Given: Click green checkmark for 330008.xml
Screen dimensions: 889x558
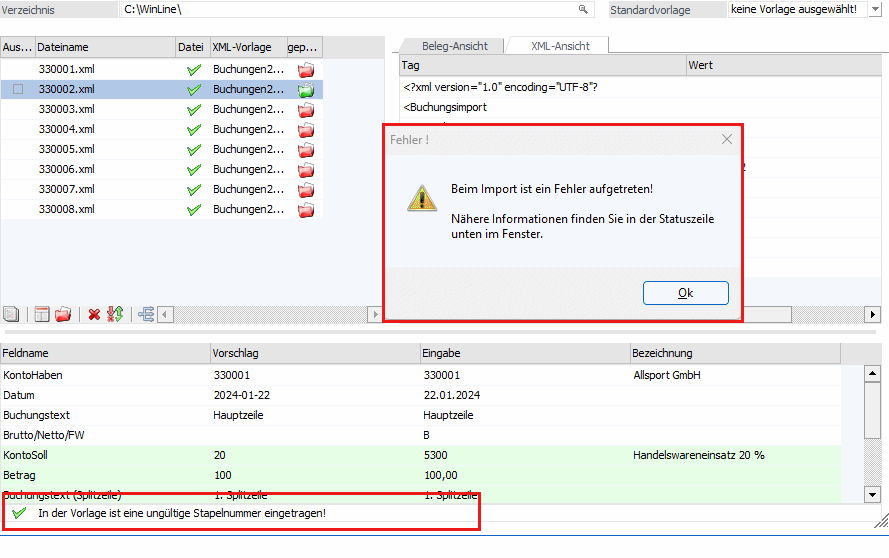Looking at the screenshot, I should tap(194, 210).
